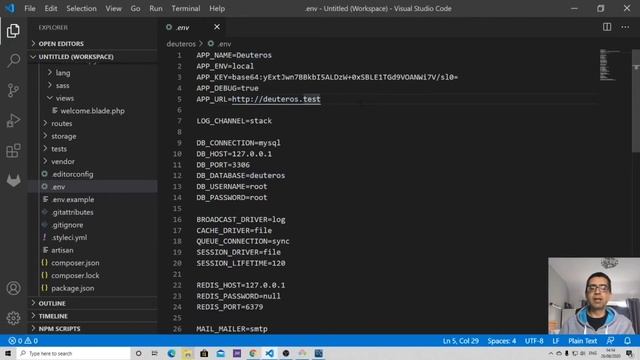Open the Windows Start menu
This screenshot has height=360, width=640.
pos(8,353)
